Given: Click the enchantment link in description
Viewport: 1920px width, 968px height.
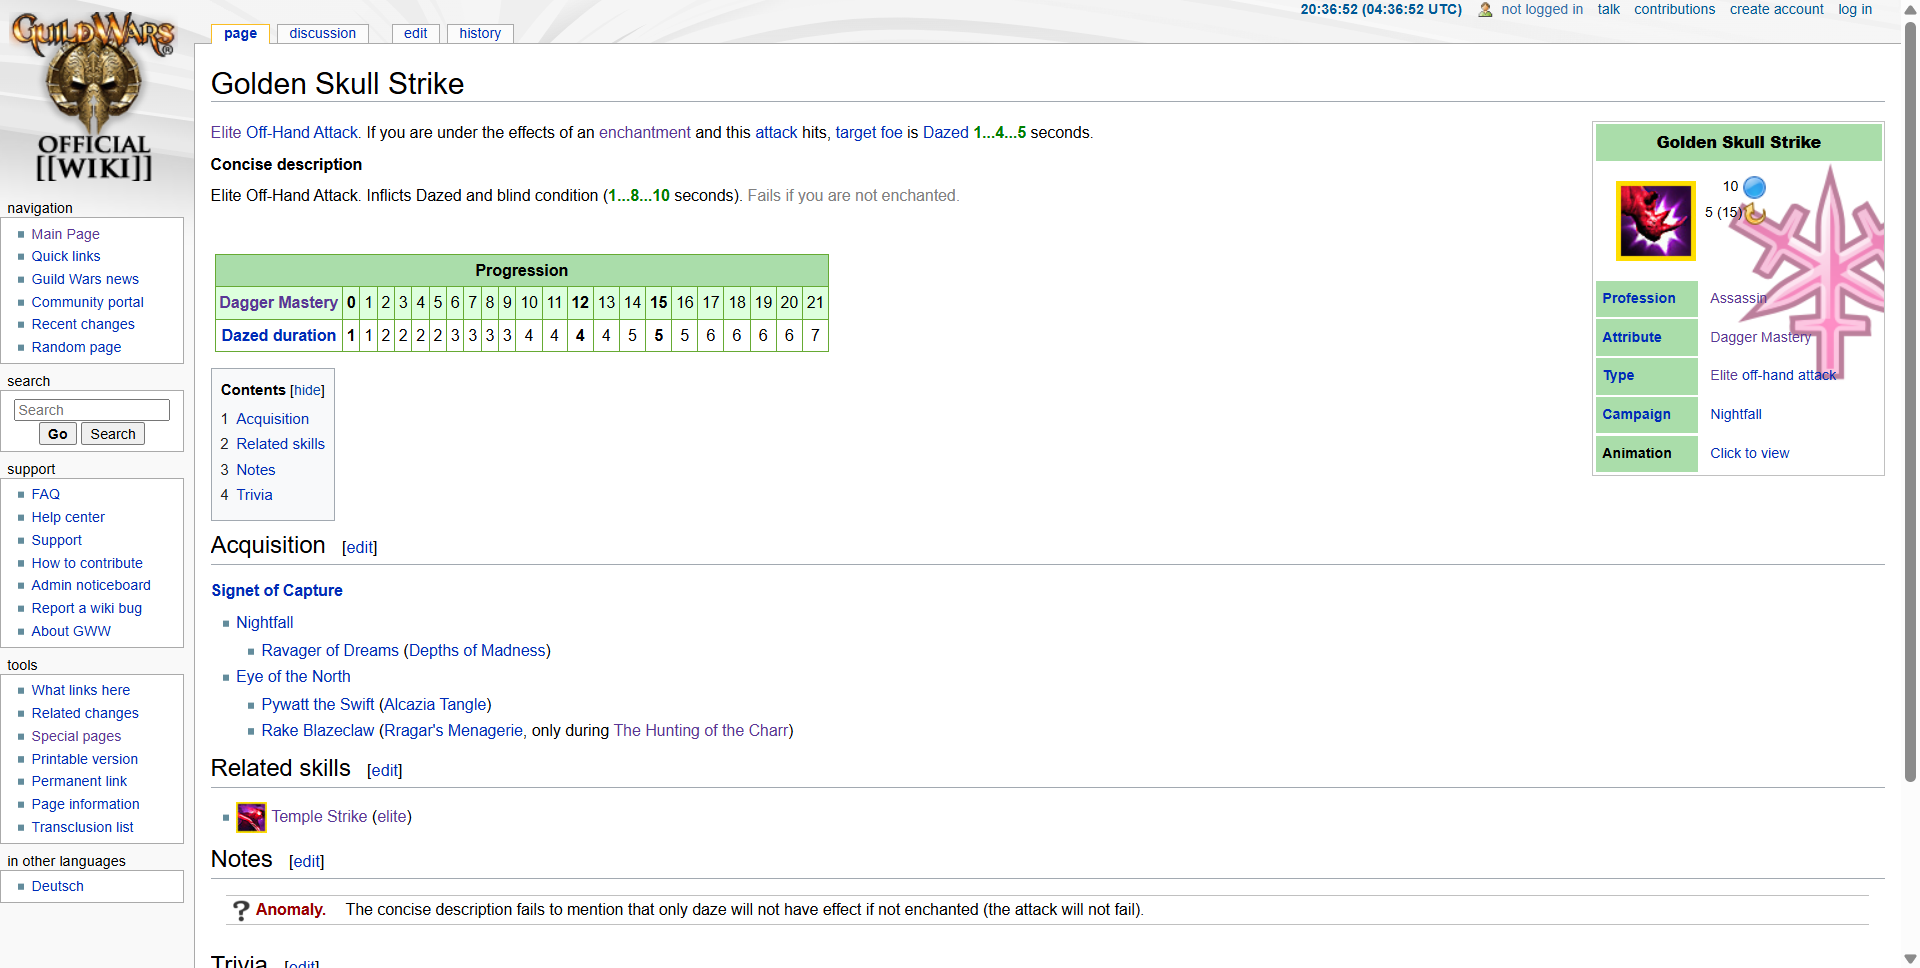Looking at the screenshot, I should tap(645, 133).
